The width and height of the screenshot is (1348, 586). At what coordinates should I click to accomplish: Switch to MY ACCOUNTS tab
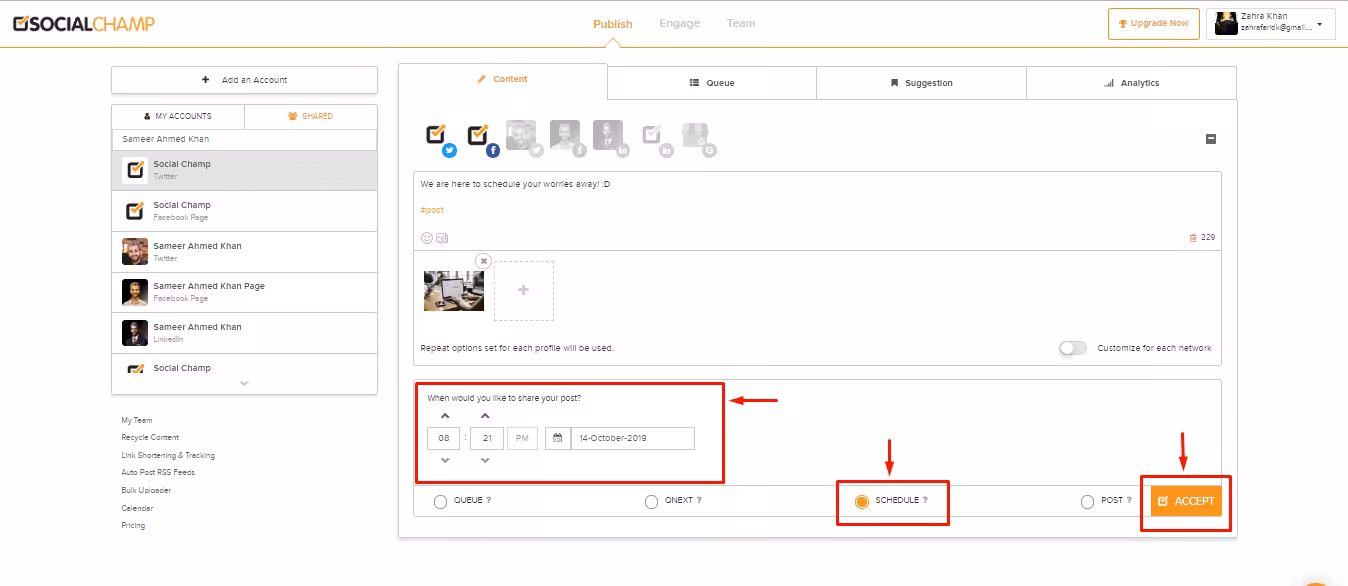[x=178, y=116]
